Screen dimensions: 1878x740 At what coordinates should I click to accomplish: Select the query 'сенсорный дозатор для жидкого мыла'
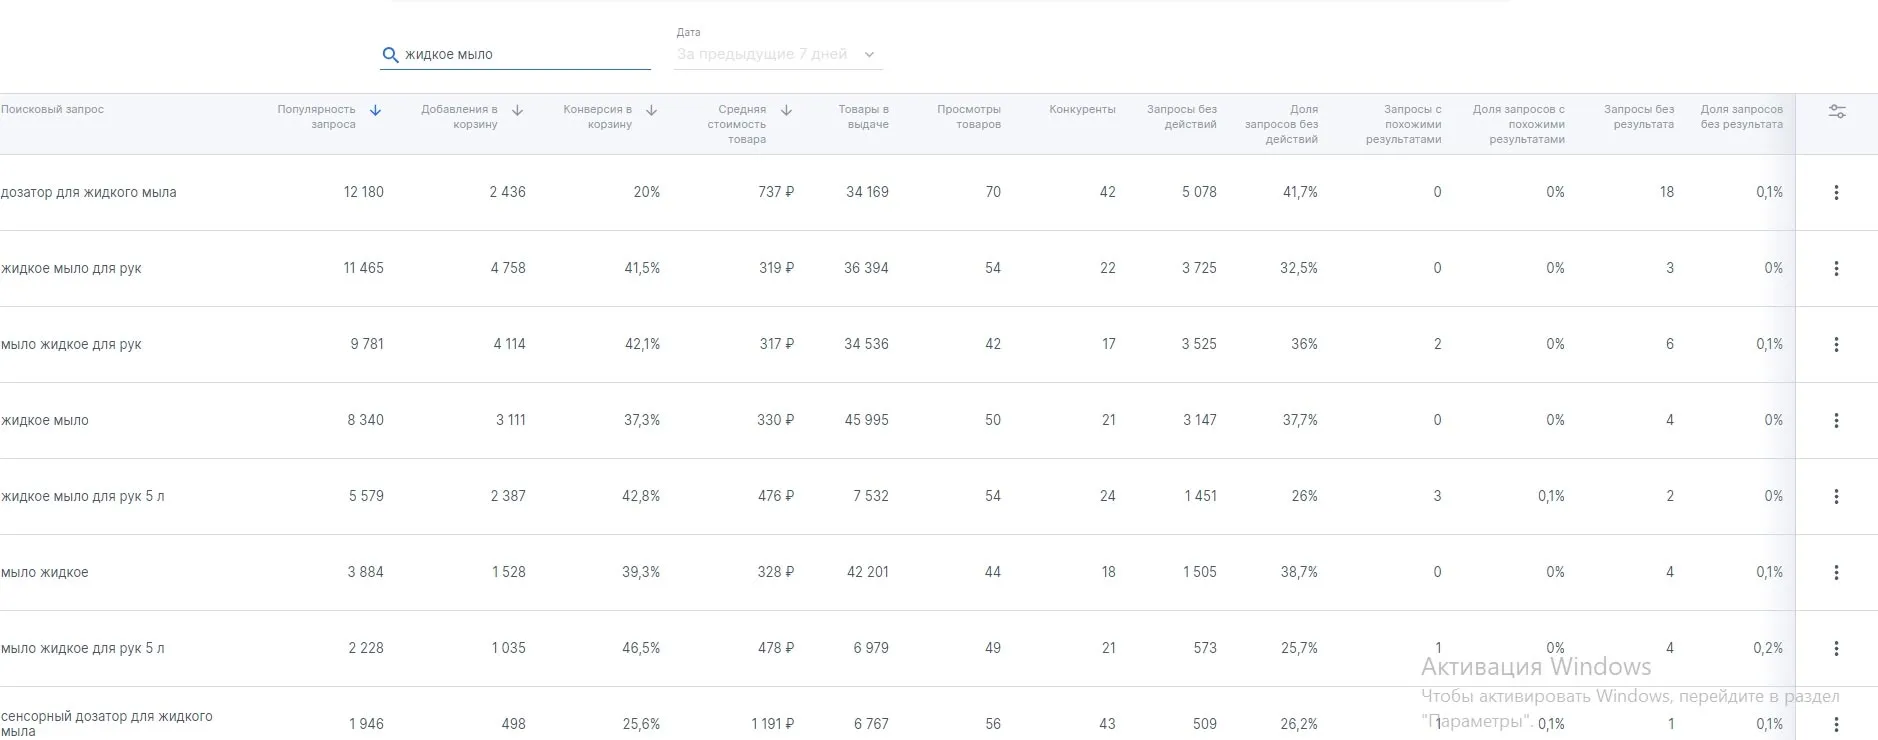point(106,723)
